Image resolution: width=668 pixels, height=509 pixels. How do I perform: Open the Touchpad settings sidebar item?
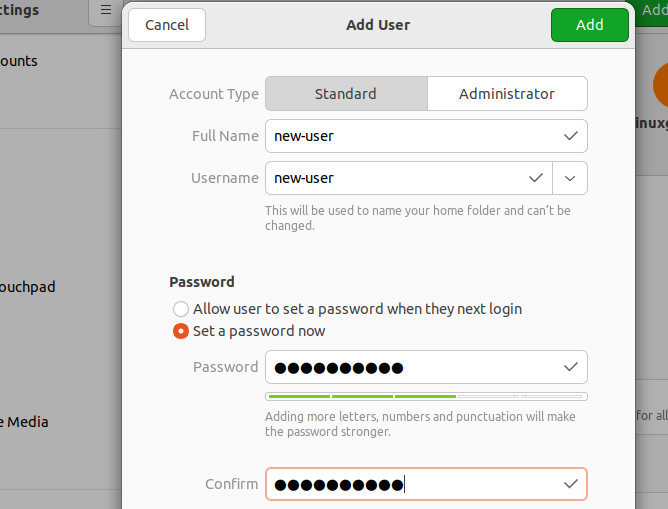point(28,287)
